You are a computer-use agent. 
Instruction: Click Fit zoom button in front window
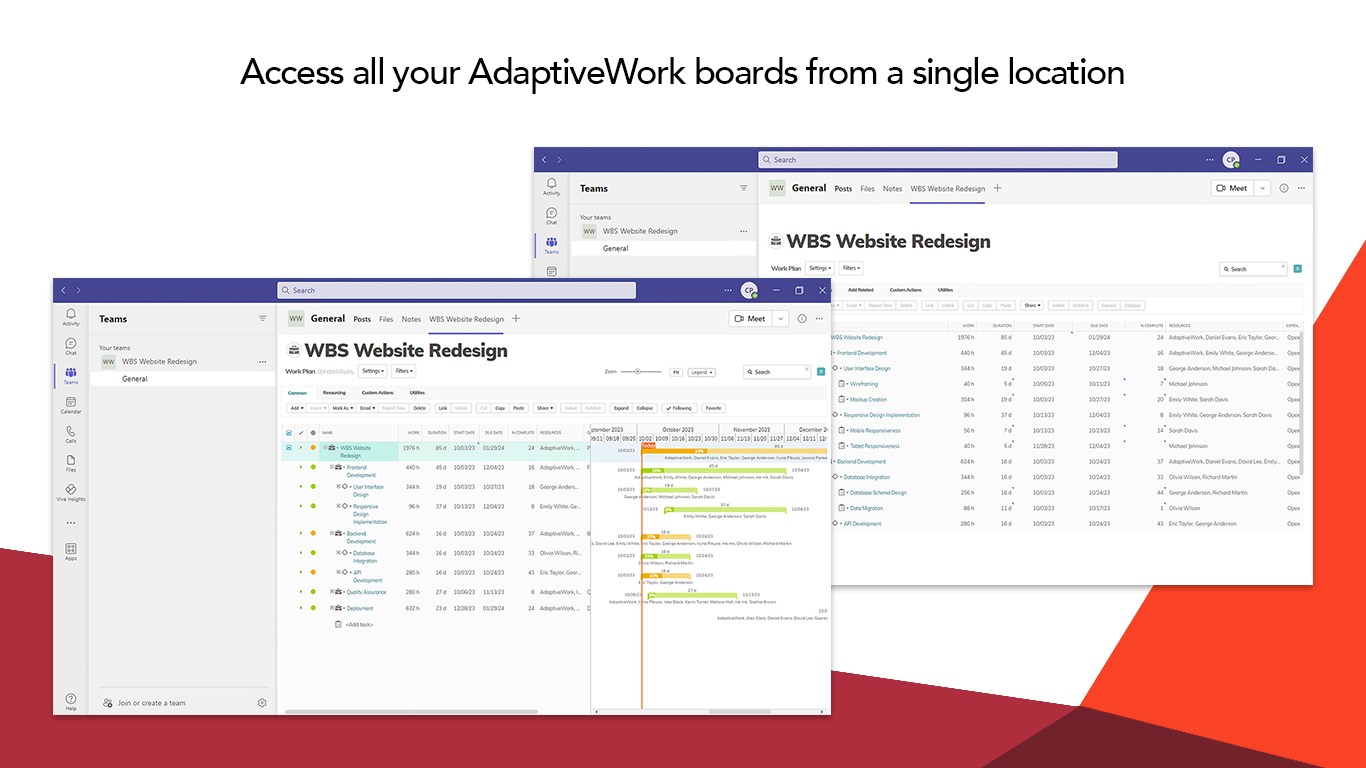click(676, 372)
